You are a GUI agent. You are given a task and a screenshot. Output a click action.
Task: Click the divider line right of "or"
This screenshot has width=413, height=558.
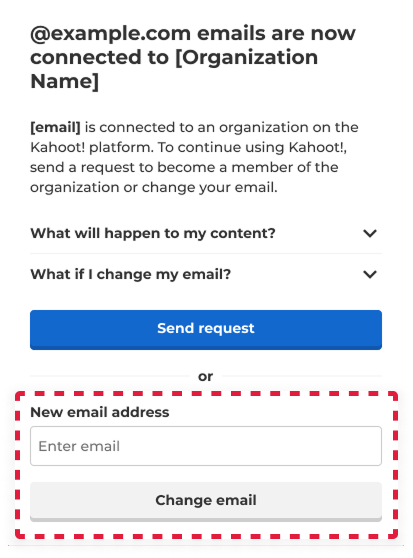click(302, 376)
